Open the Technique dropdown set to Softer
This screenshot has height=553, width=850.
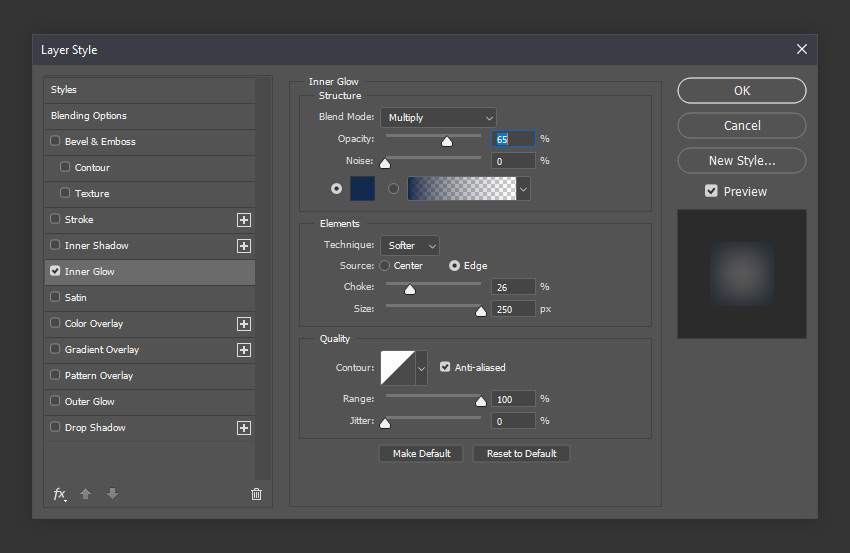pos(409,246)
